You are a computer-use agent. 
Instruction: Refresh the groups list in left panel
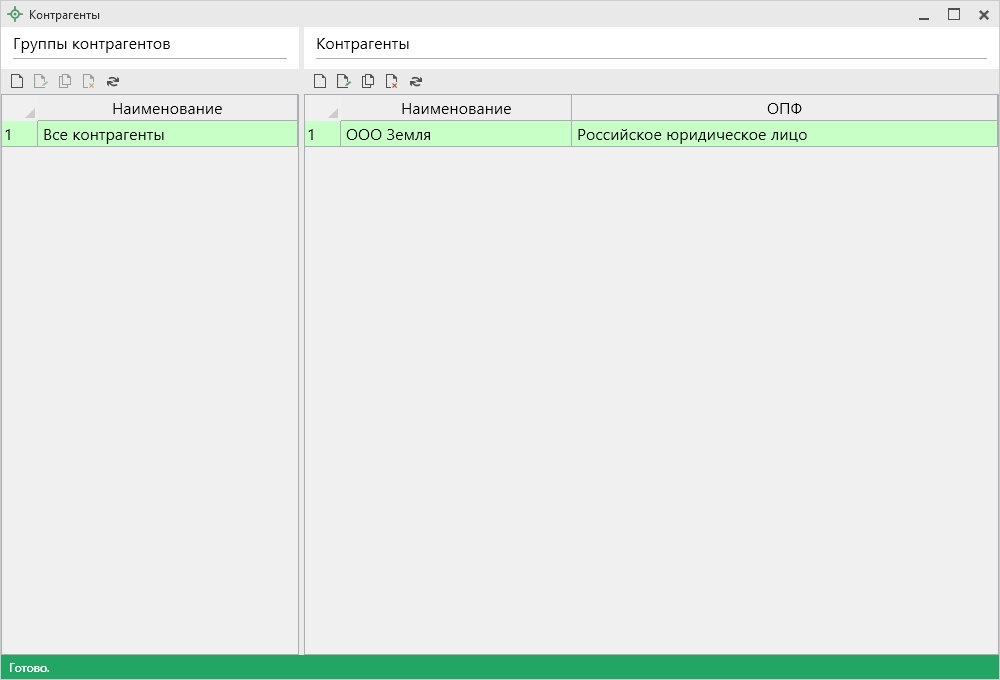(113, 81)
